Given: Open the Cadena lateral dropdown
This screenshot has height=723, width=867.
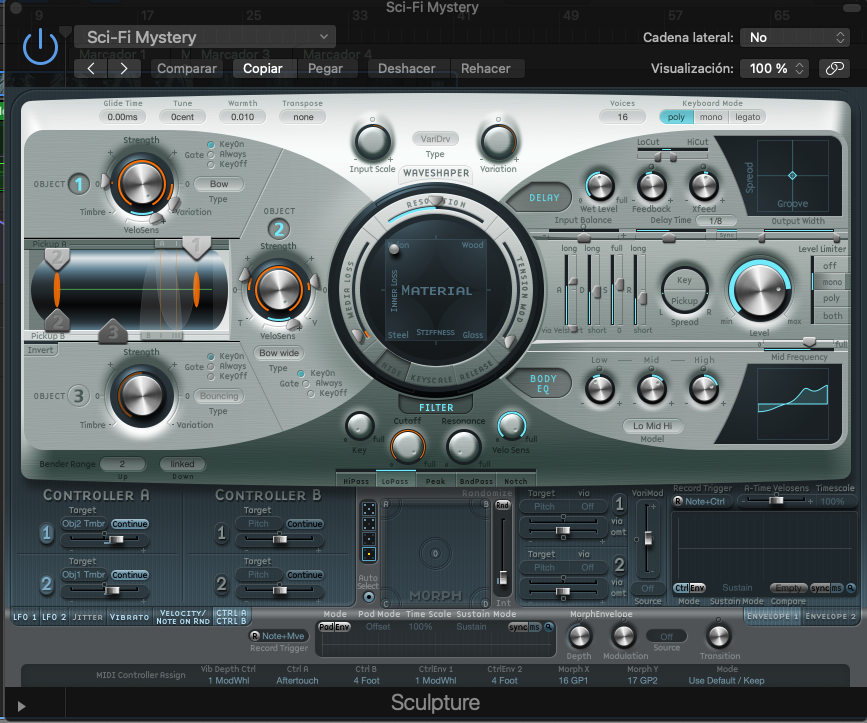Looking at the screenshot, I should [x=794, y=37].
